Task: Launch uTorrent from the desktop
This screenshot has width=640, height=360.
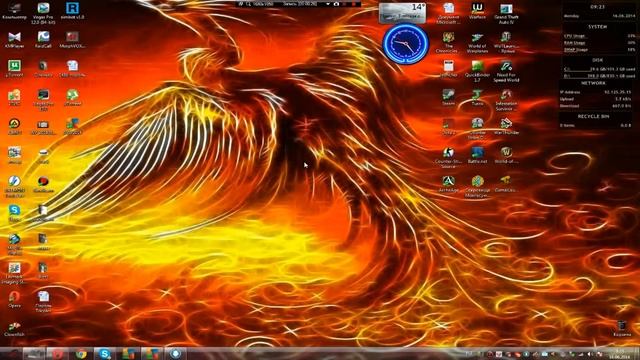Action: [15, 69]
